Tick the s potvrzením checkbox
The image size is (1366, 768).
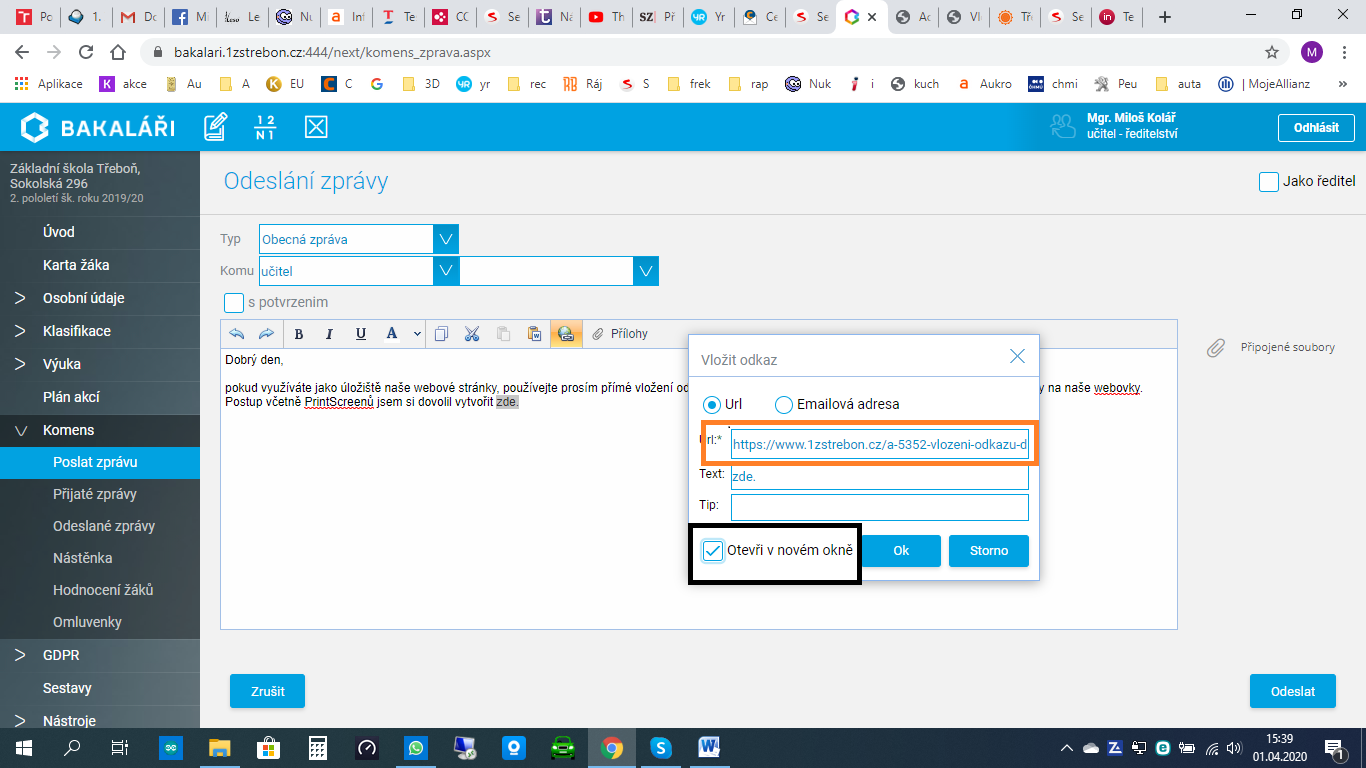pyautogui.click(x=234, y=302)
